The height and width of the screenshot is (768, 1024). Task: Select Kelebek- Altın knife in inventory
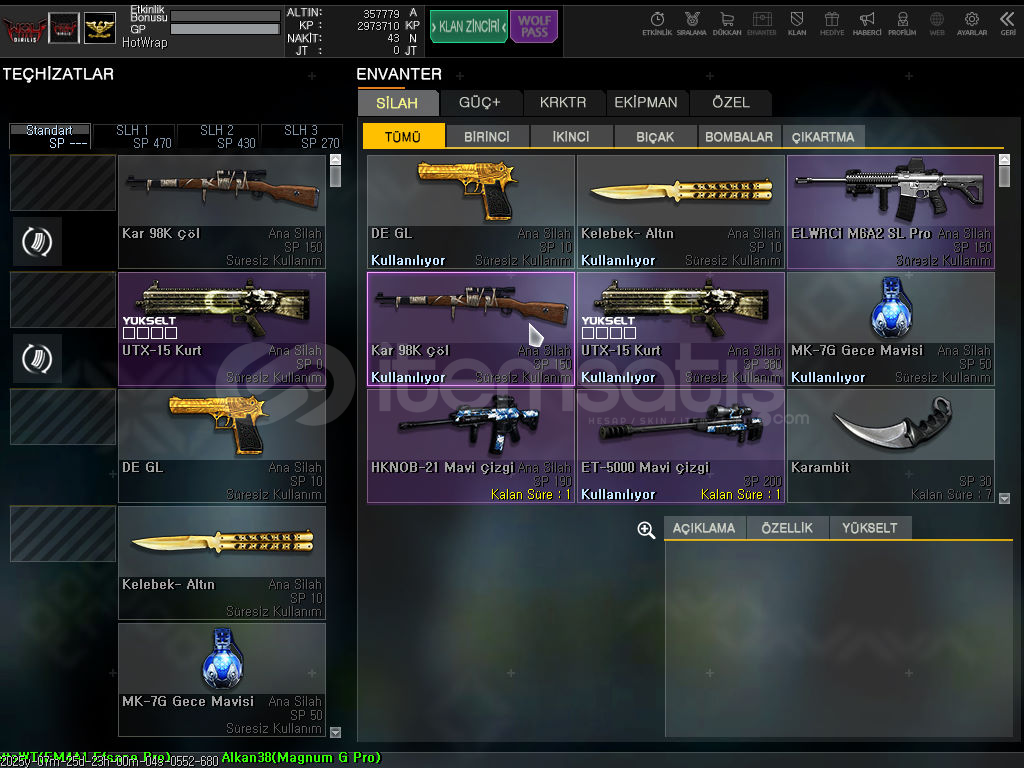[x=681, y=212]
